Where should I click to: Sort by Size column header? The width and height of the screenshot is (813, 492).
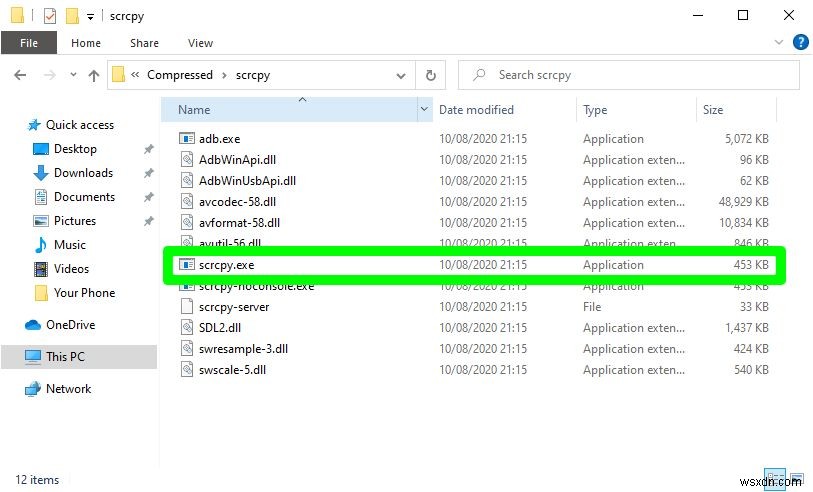pos(736,110)
